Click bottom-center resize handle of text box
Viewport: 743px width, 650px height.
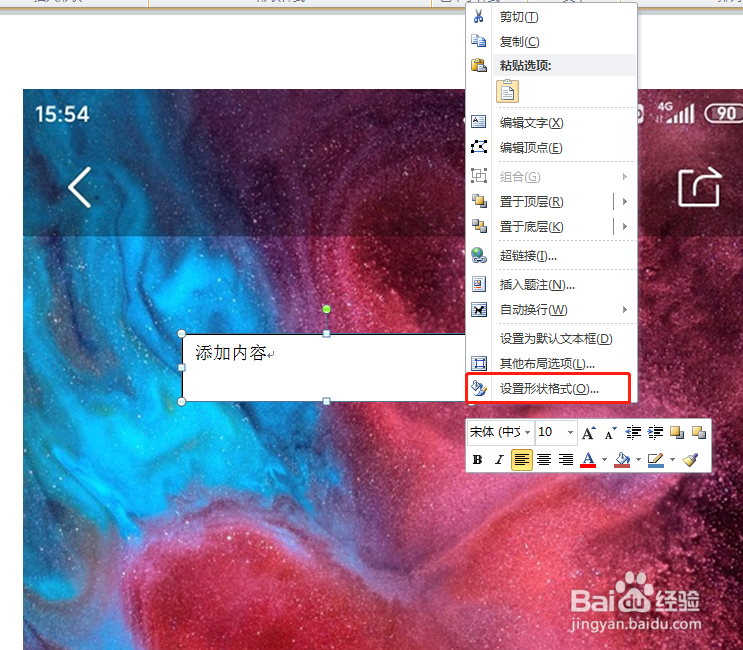[x=326, y=401]
